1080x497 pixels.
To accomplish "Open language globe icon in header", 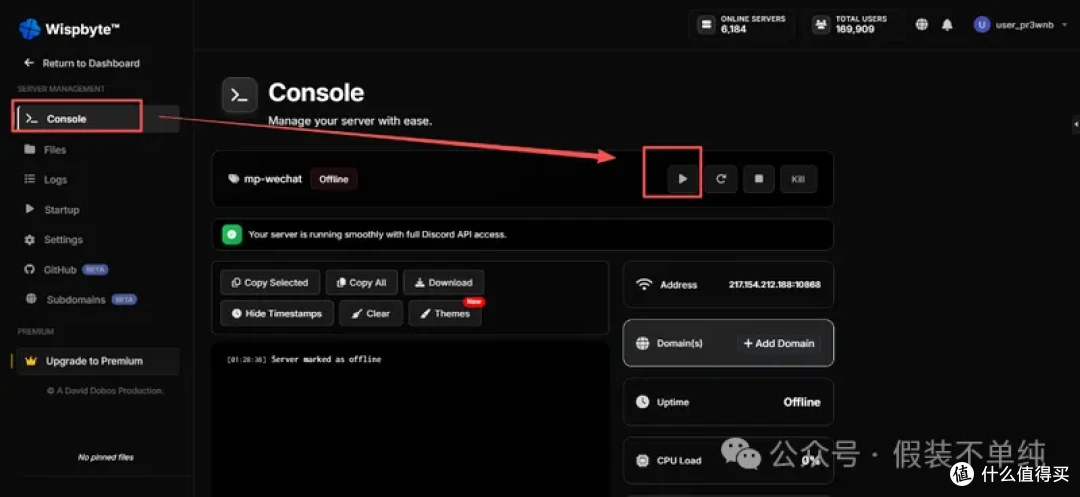I will (x=922, y=25).
